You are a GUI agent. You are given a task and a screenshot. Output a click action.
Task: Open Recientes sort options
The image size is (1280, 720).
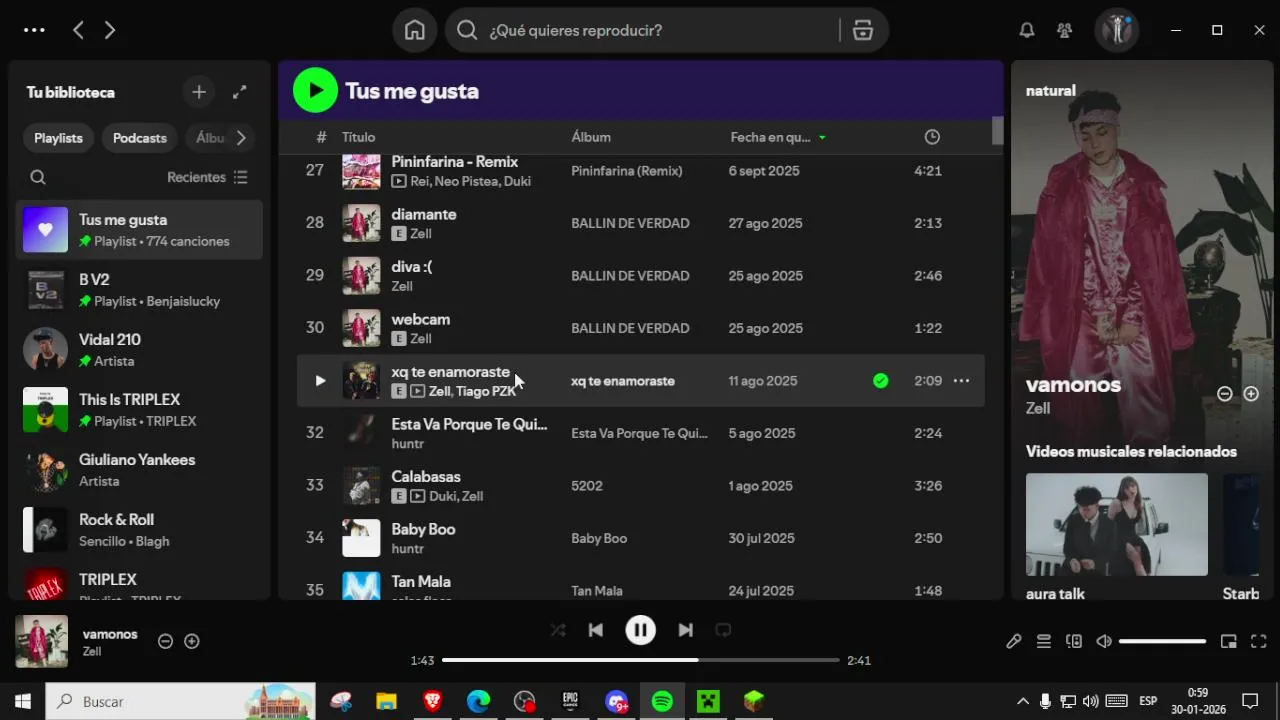pos(207,177)
